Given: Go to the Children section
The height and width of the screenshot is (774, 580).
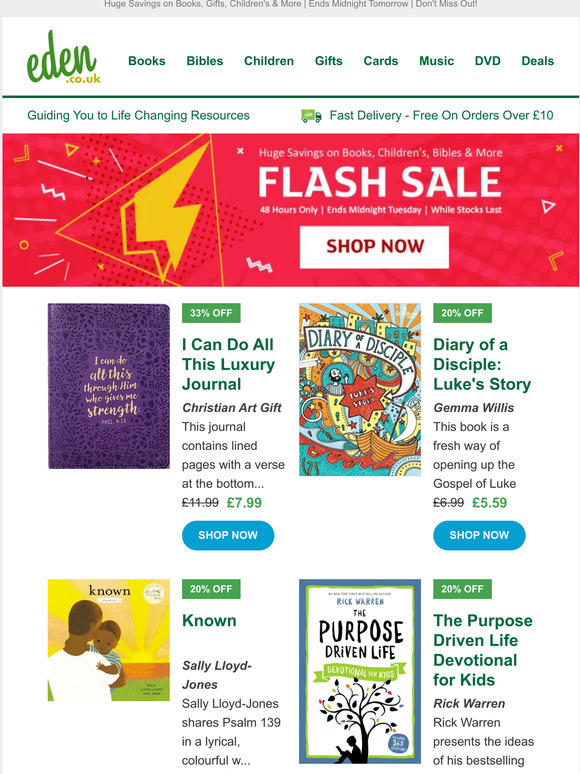Looking at the screenshot, I should pyautogui.click(x=269, y=61).
